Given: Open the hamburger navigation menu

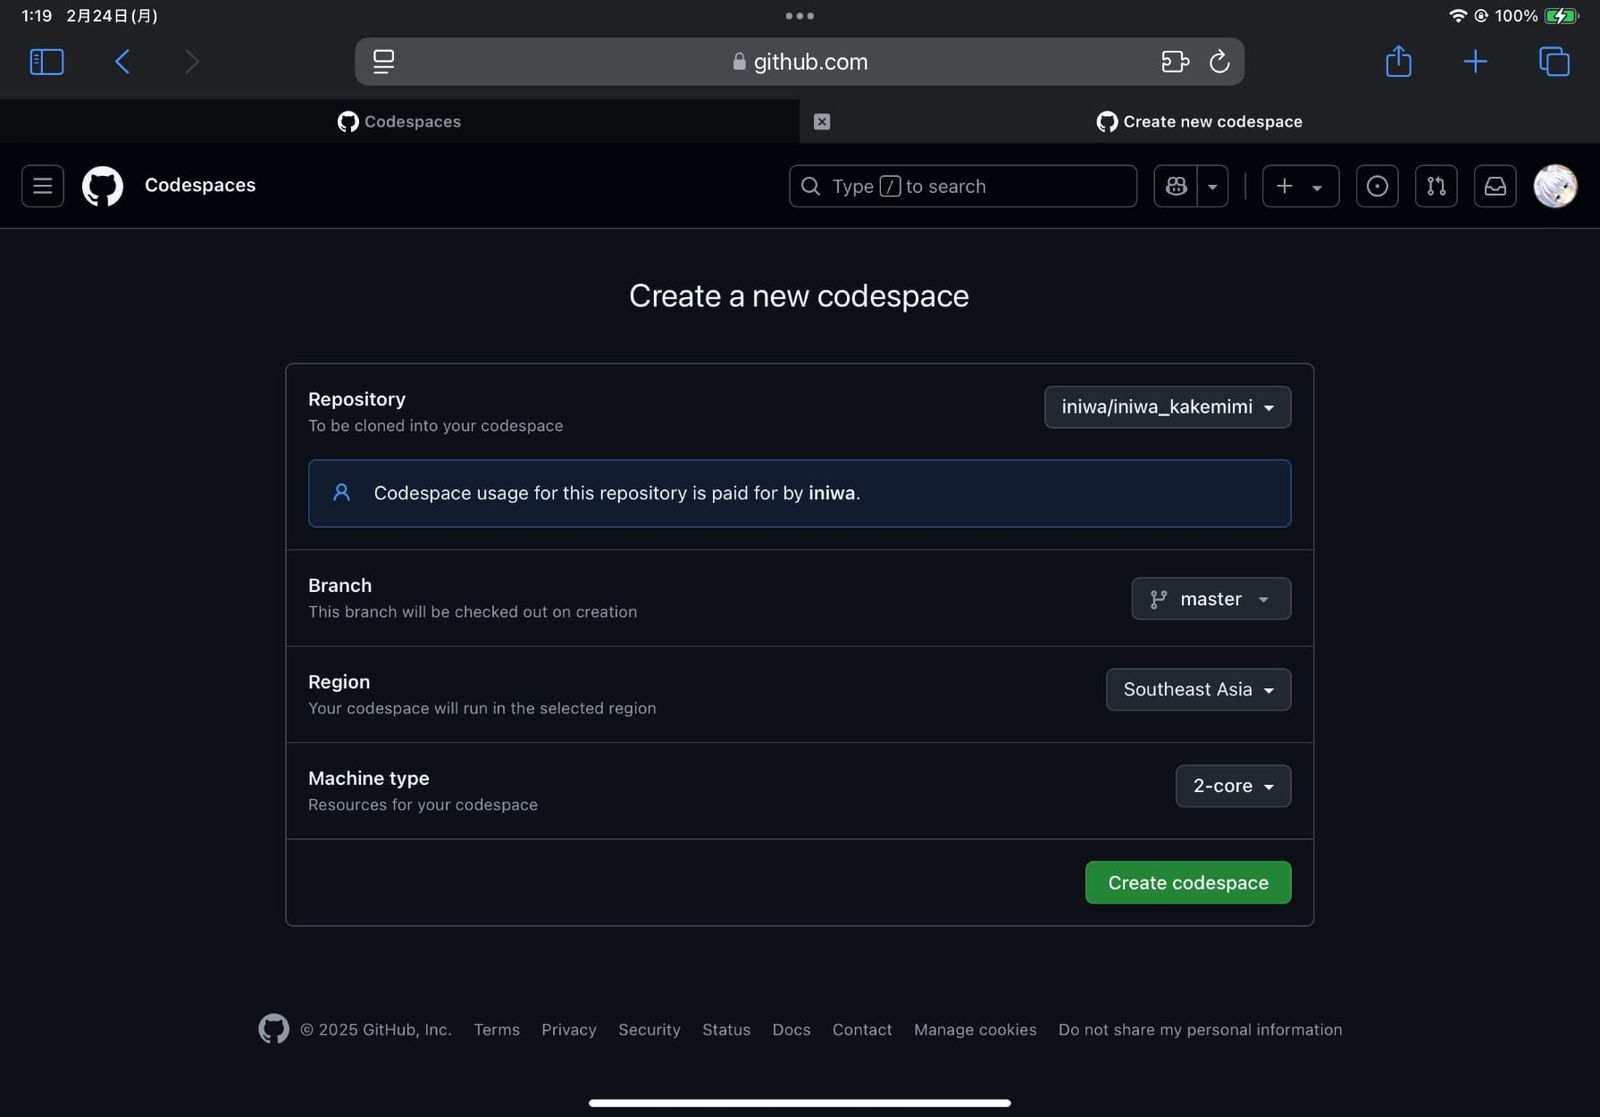Looking at the screenshot, I should coord(42,186).
